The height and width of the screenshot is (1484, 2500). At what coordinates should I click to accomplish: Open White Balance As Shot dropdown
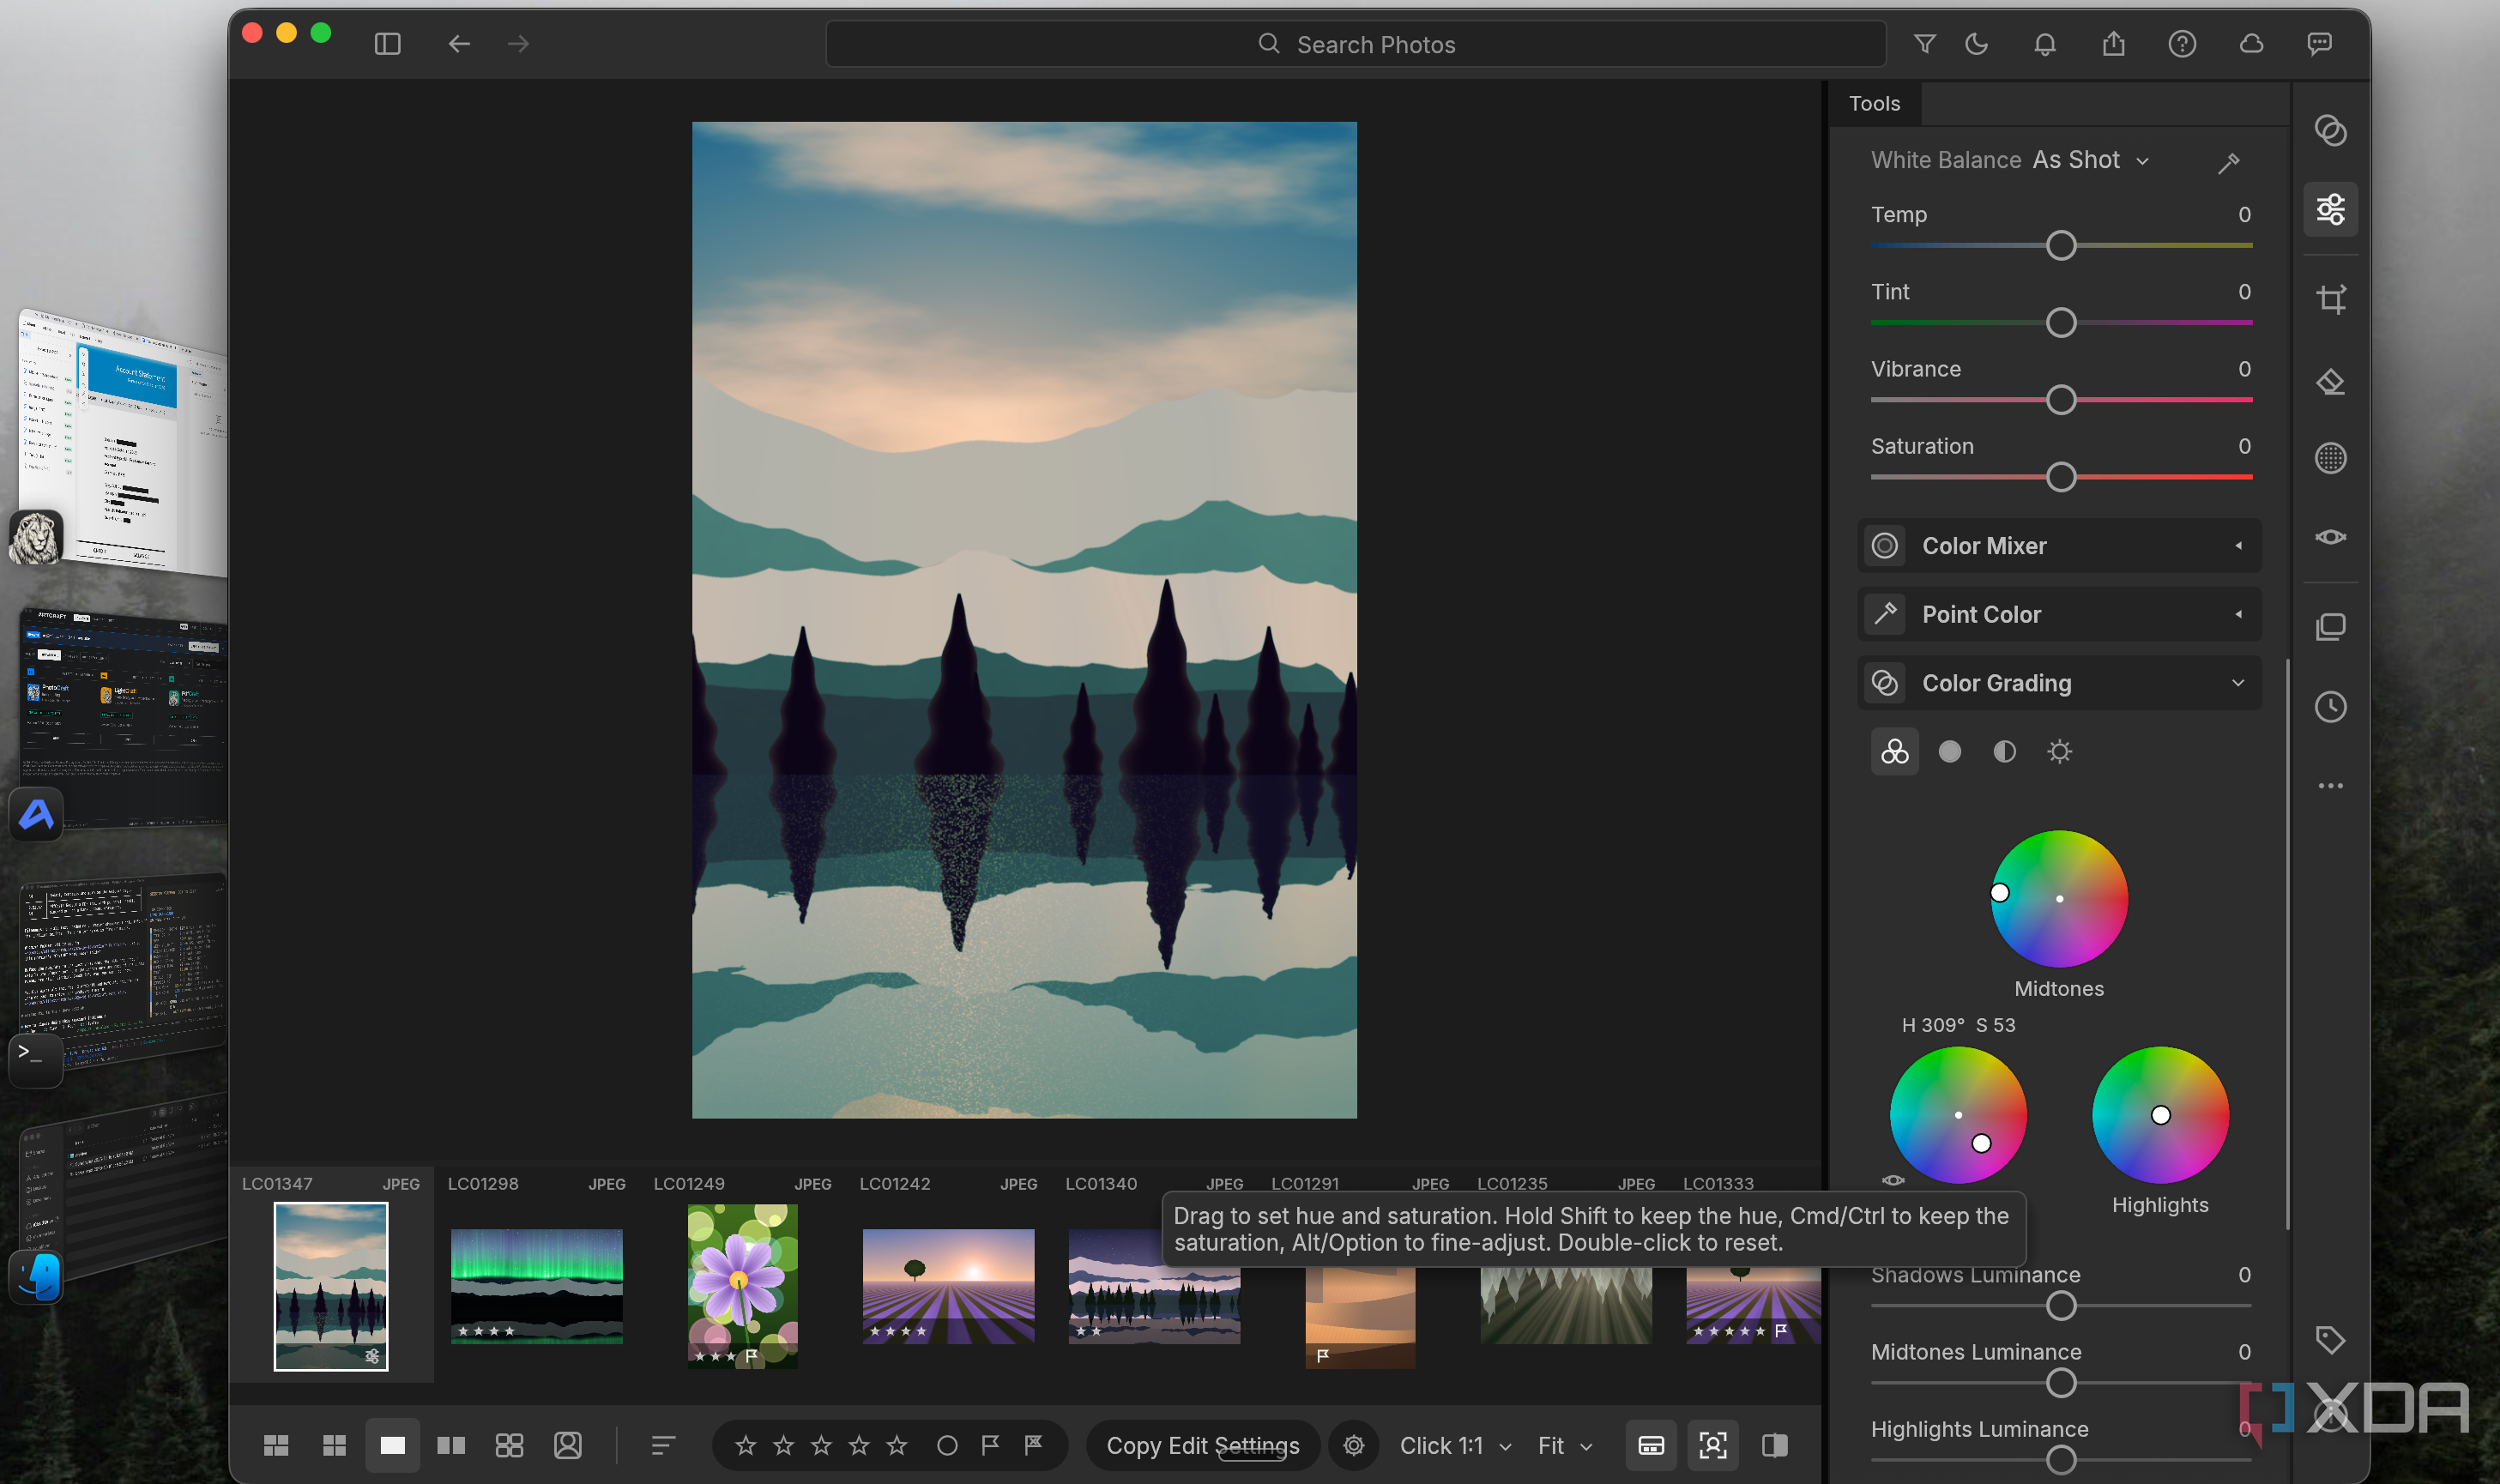click(2089, 160)
